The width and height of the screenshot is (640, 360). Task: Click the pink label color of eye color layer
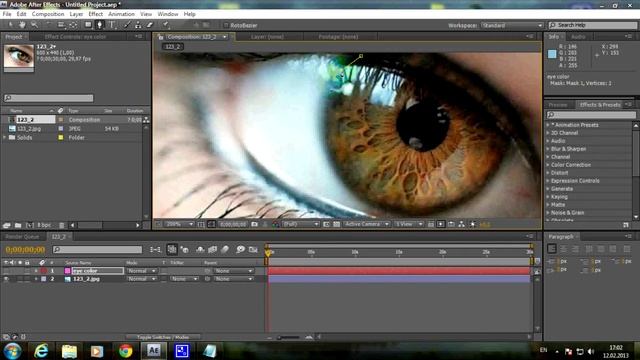67,271
